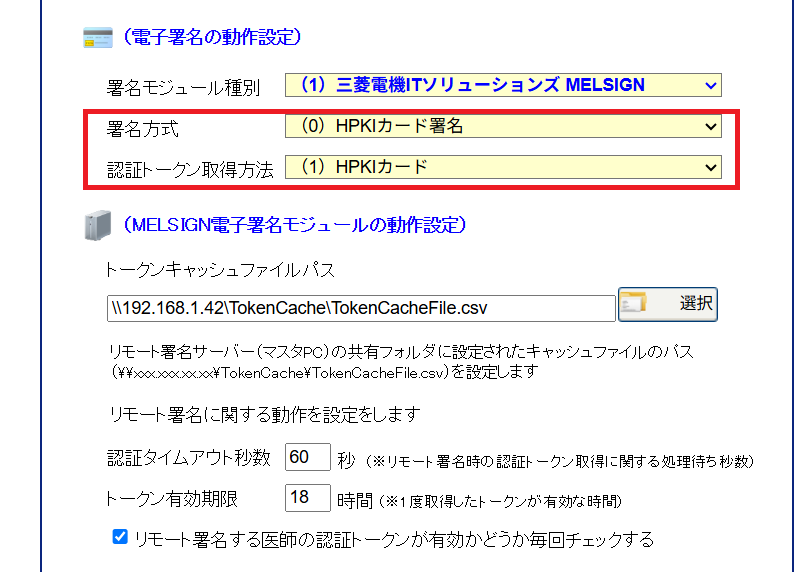Click the server icon beside MELSIGN電子署名モジュール
The image size is (803, 572).
coord(98,225)
